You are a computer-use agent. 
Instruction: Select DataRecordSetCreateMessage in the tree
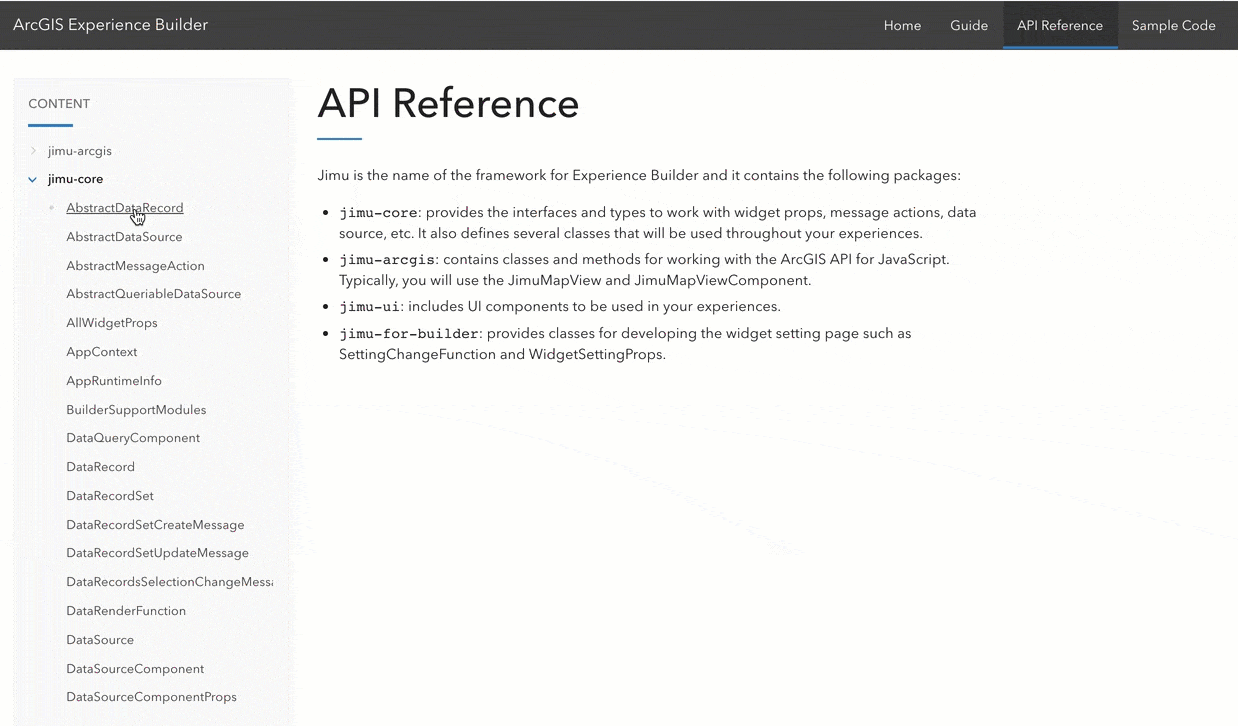(x=155, y=524)
